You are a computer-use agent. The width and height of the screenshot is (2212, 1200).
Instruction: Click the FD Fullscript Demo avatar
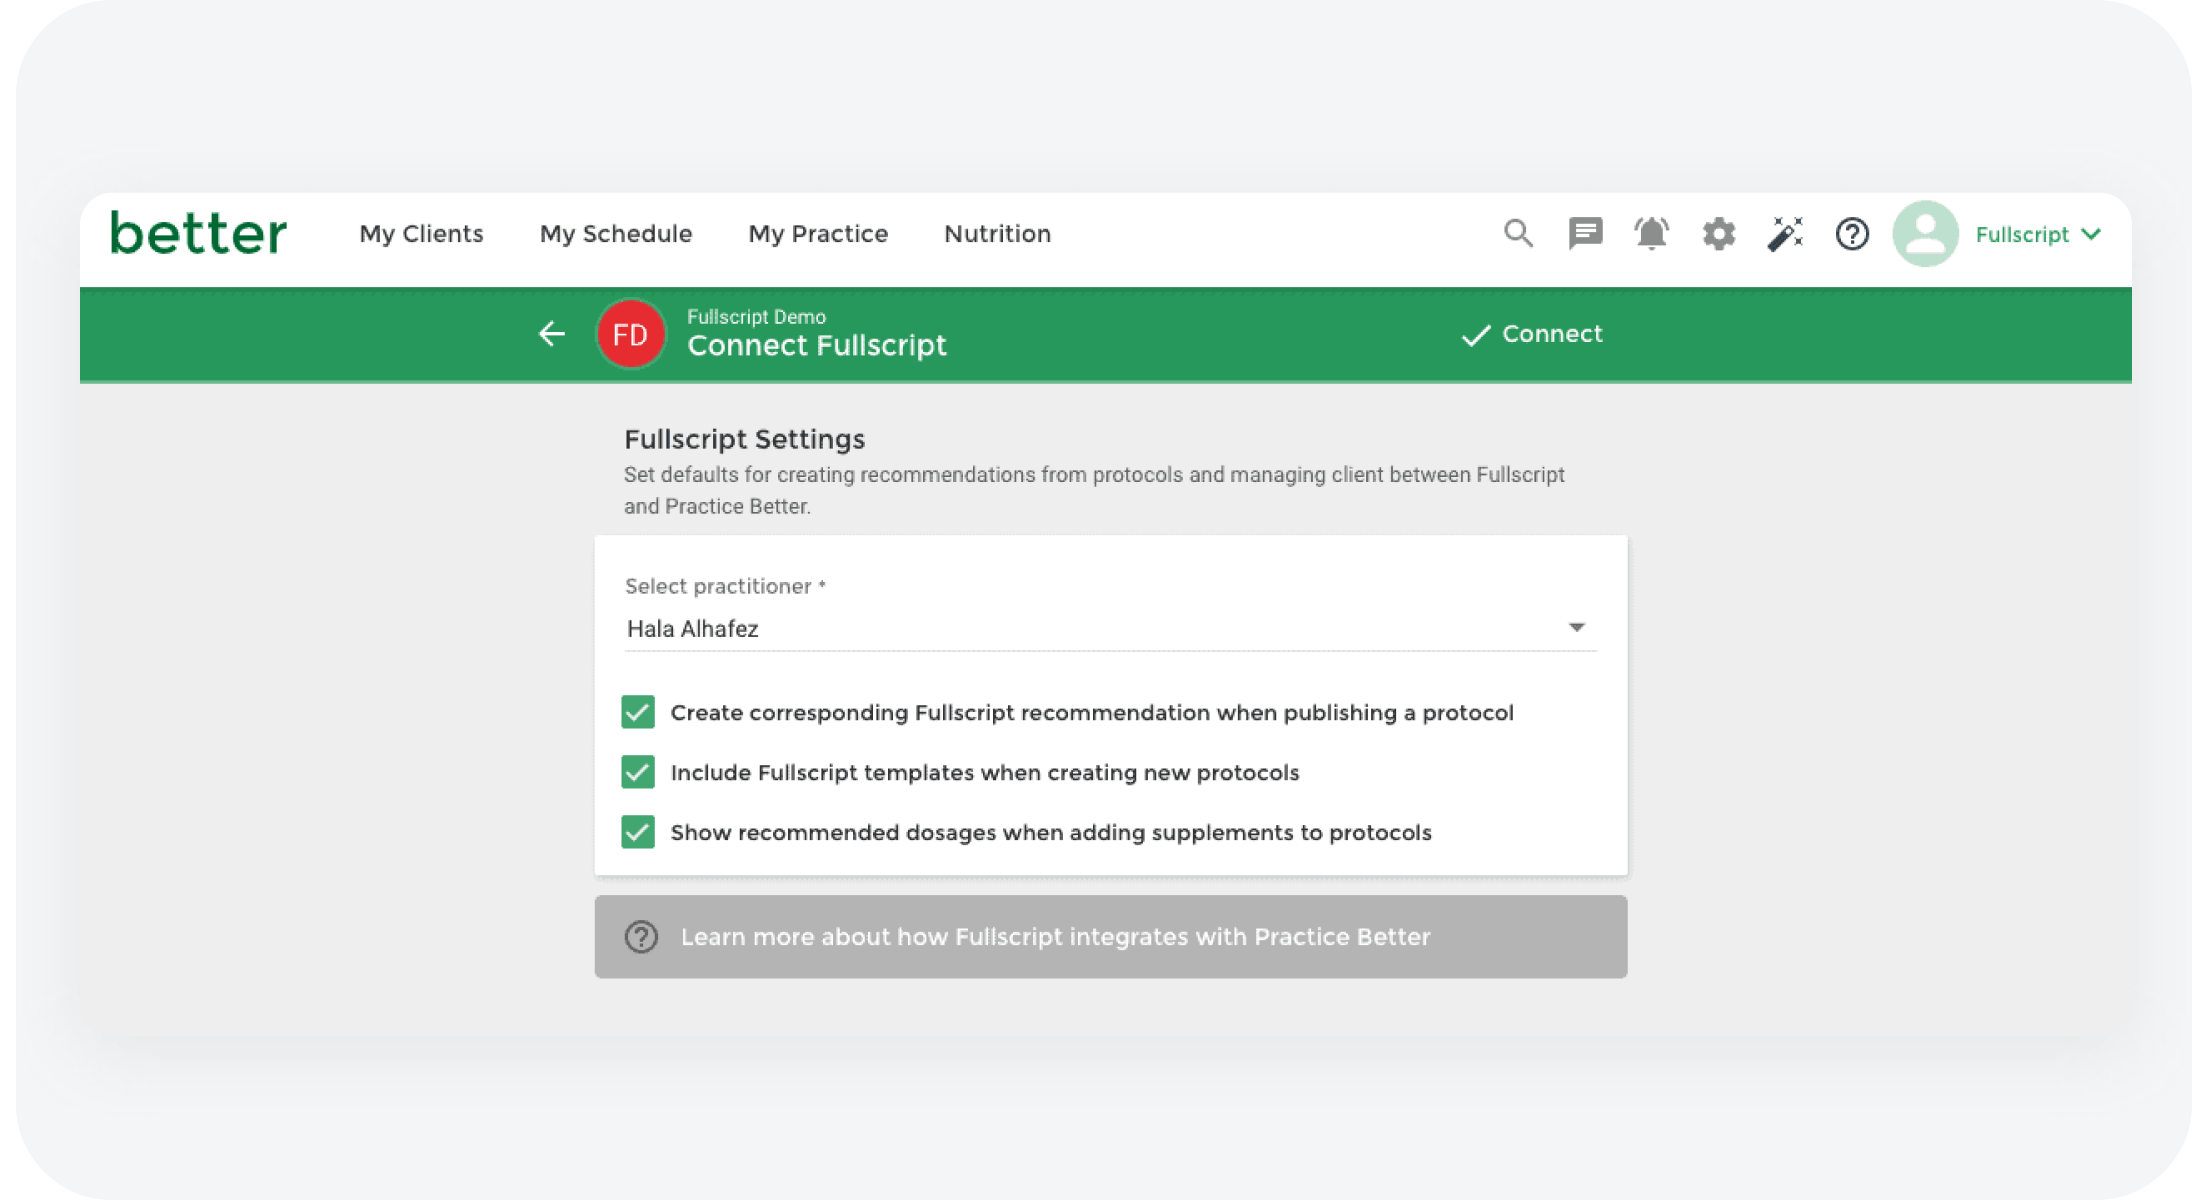(x=631, y=334)
